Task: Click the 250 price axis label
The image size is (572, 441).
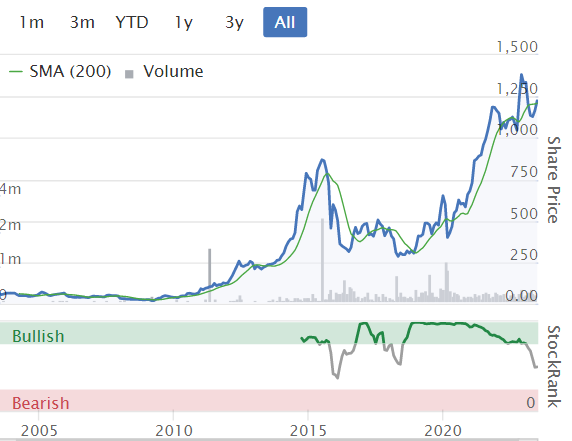Action: point(524,255)
